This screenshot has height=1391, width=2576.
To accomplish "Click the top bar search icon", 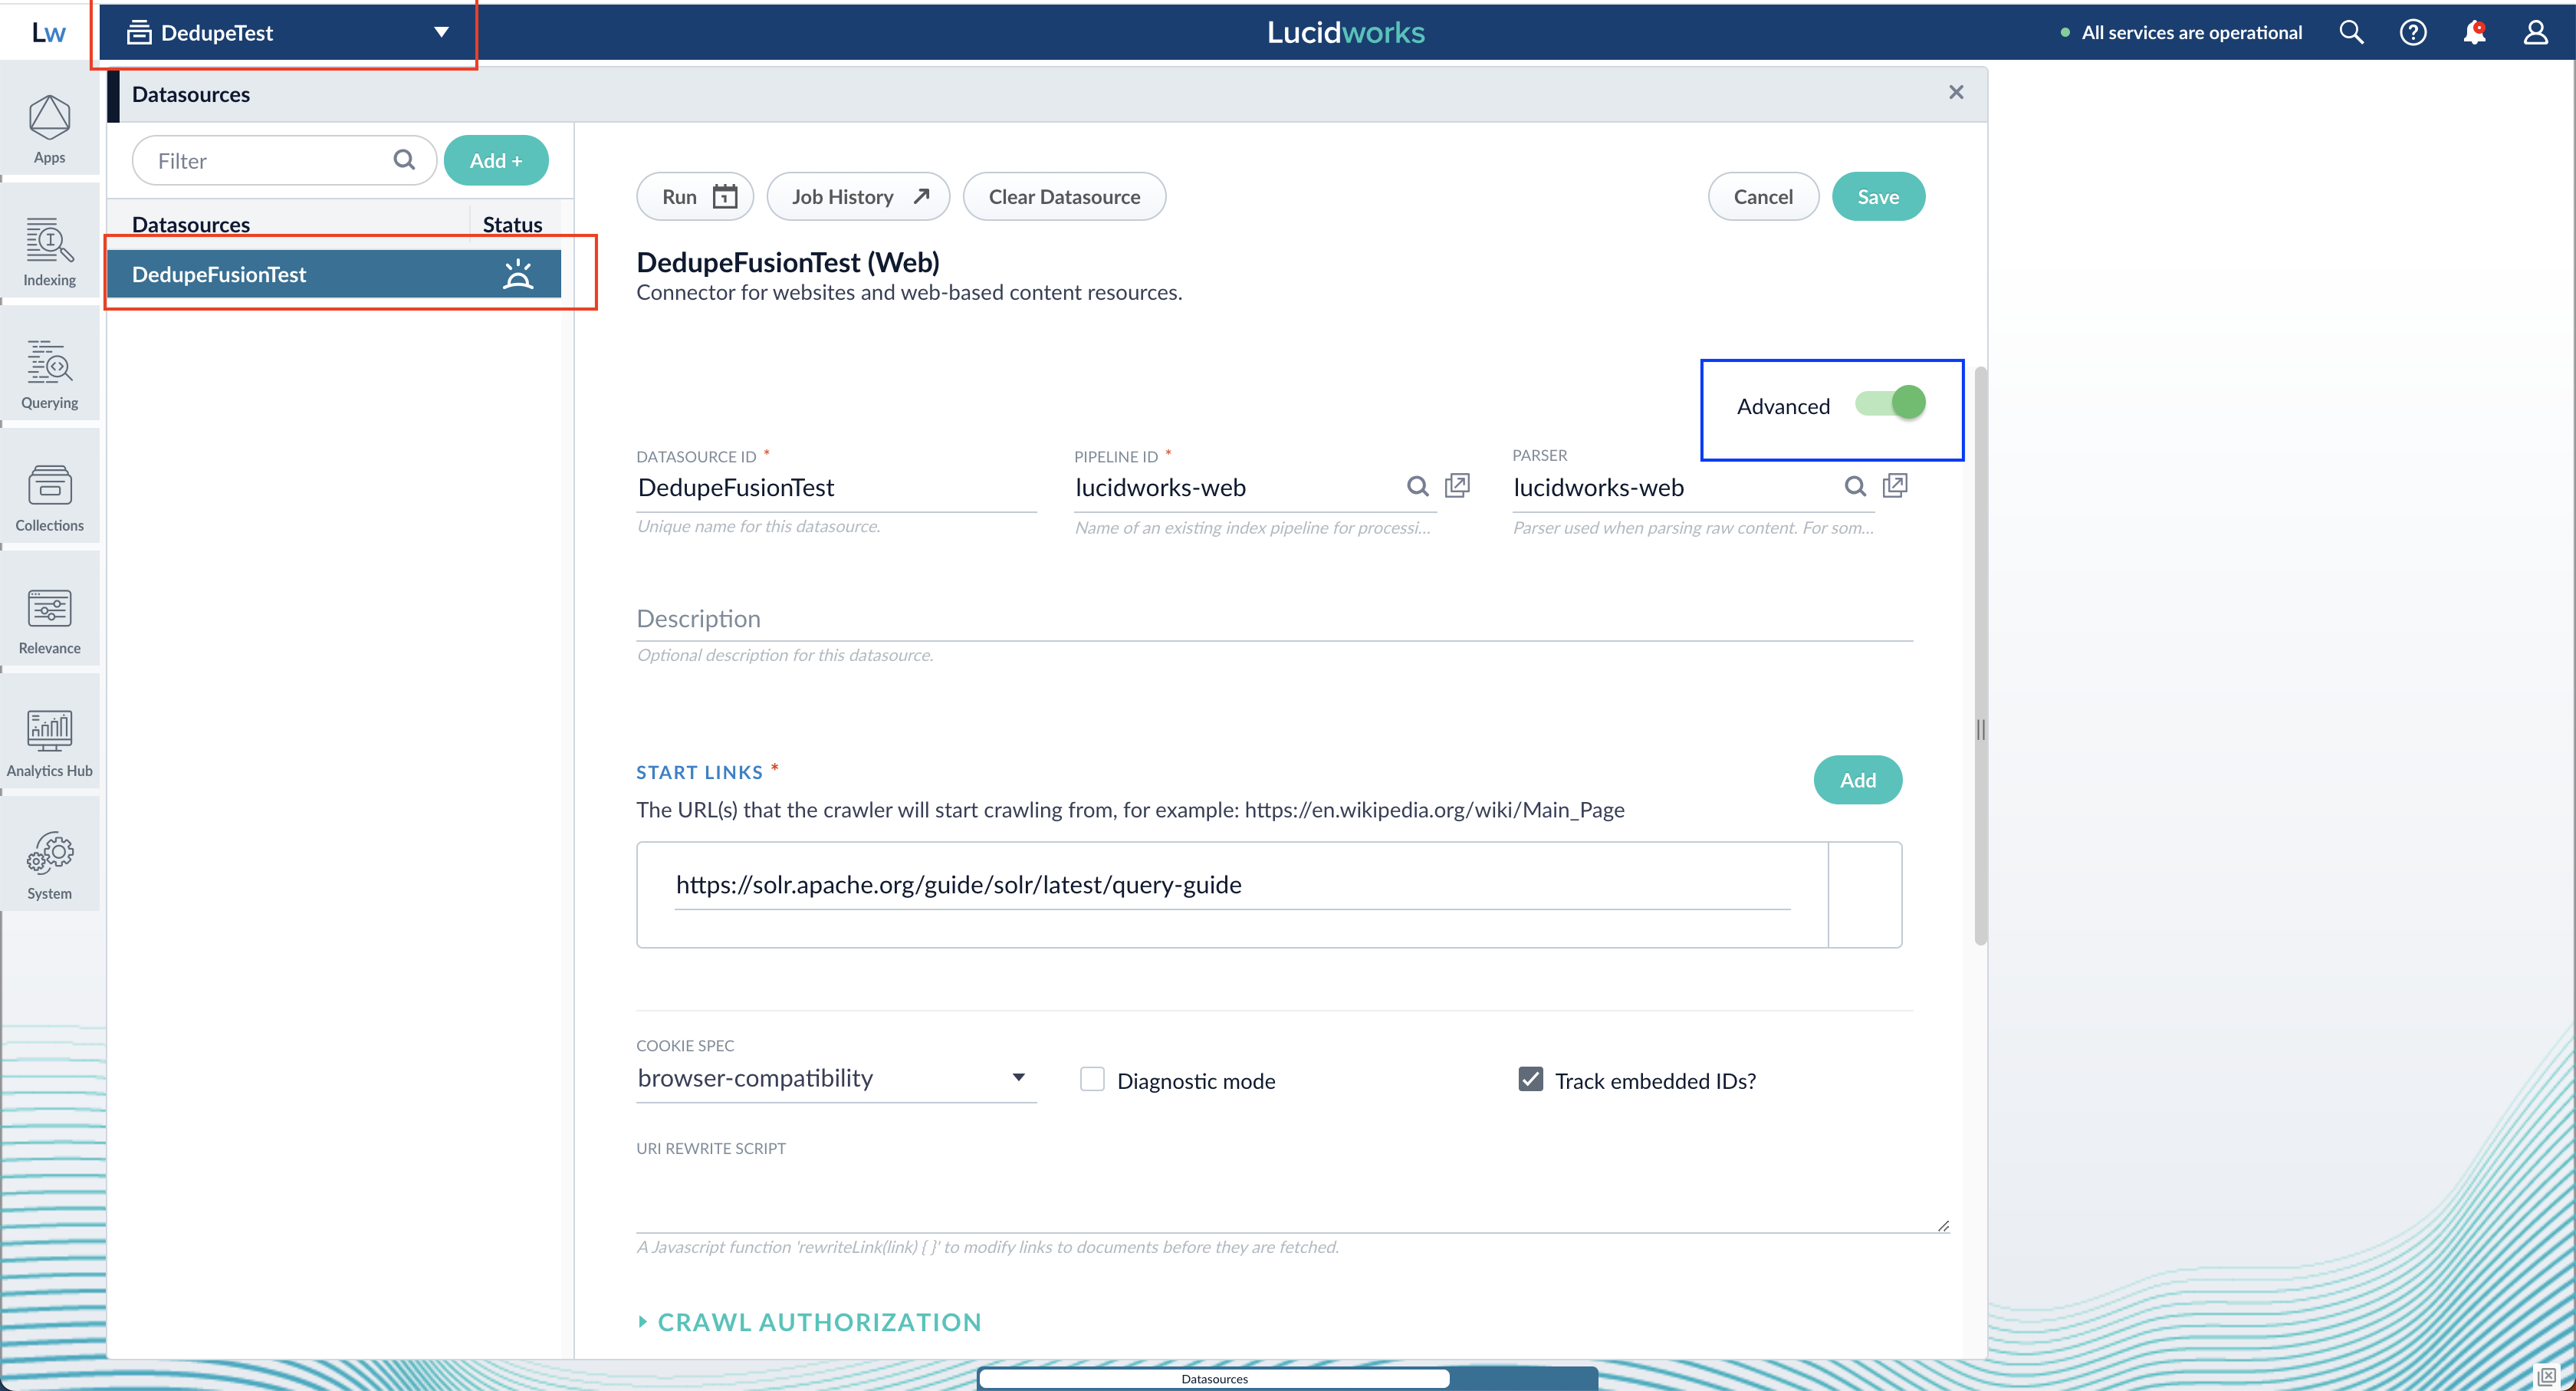I will click(x=2351, y=32).
